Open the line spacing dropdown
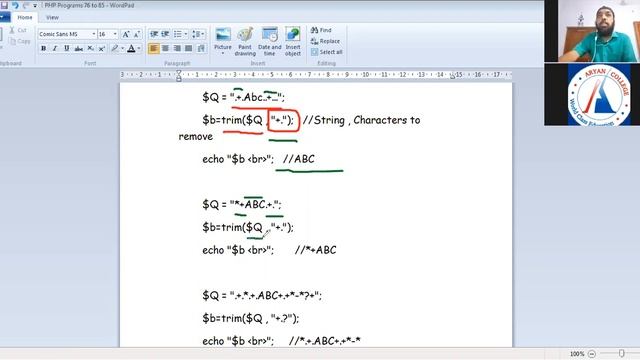 (x=198, y=34)
